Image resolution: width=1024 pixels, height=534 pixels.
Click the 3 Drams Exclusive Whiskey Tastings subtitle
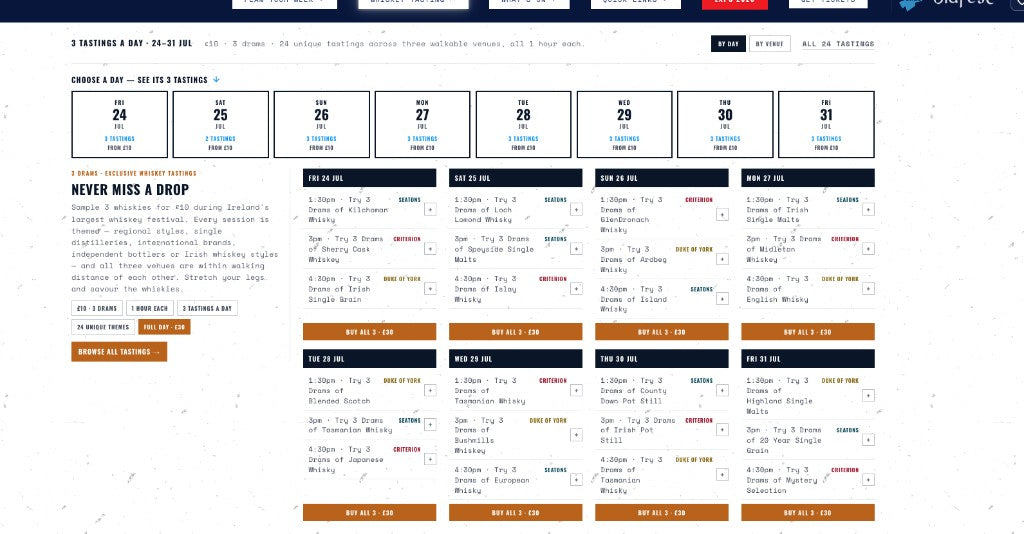point(134,174)
